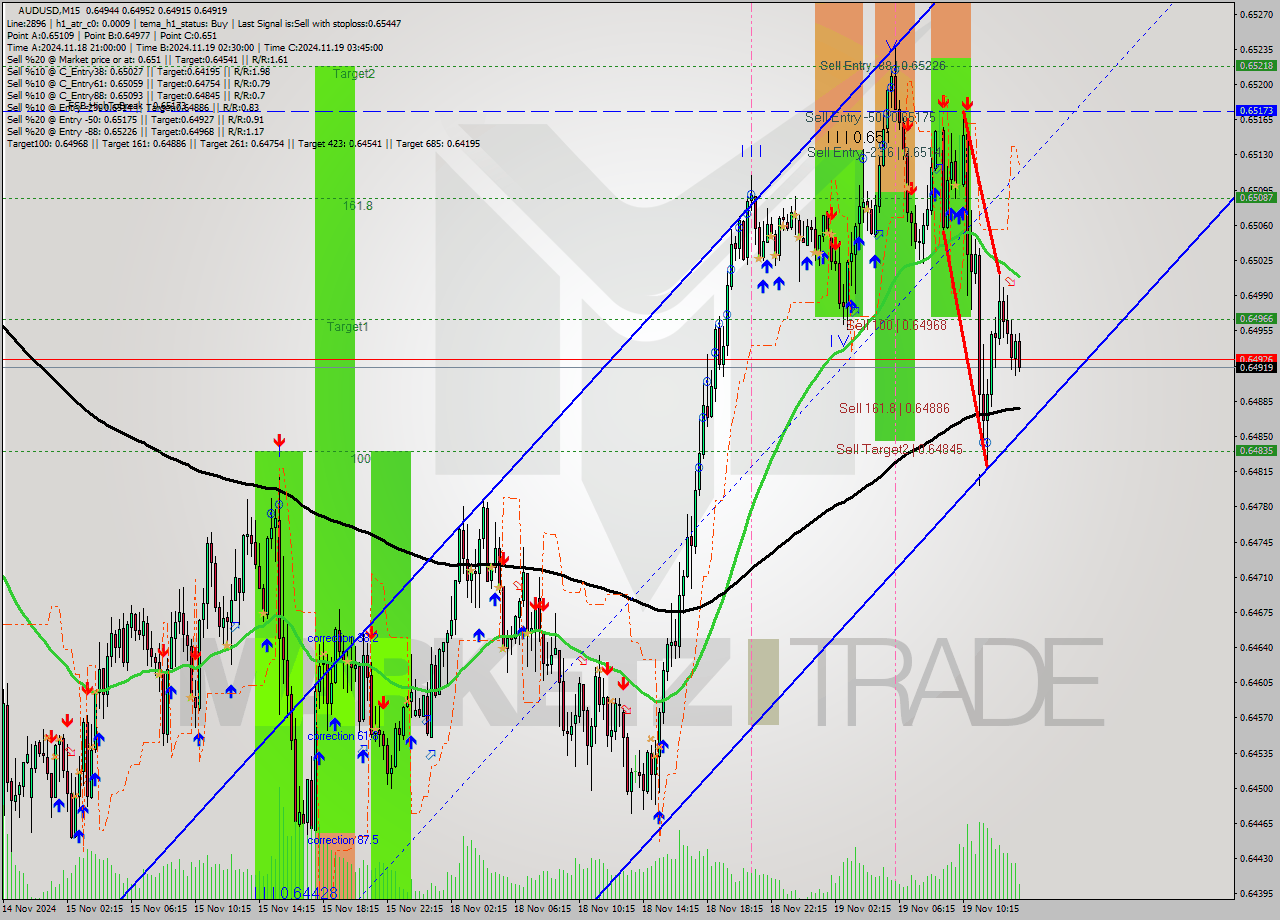The height and width of the screenshot is (920, 1280).
Task: Click the 18 Nov 06:15 time label
Action: (x=543, y=910)
